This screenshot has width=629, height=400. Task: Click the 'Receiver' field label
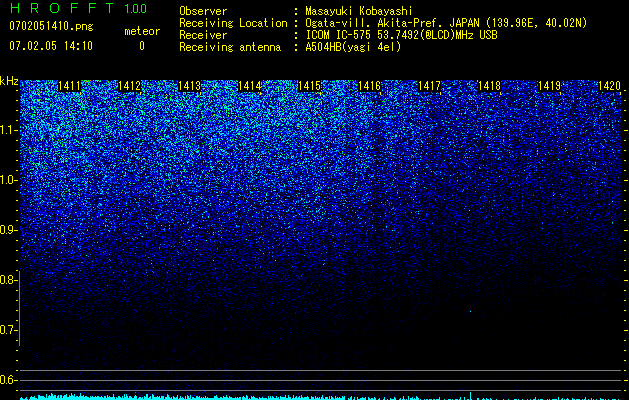pyautogui.click(x=203, y=35)
